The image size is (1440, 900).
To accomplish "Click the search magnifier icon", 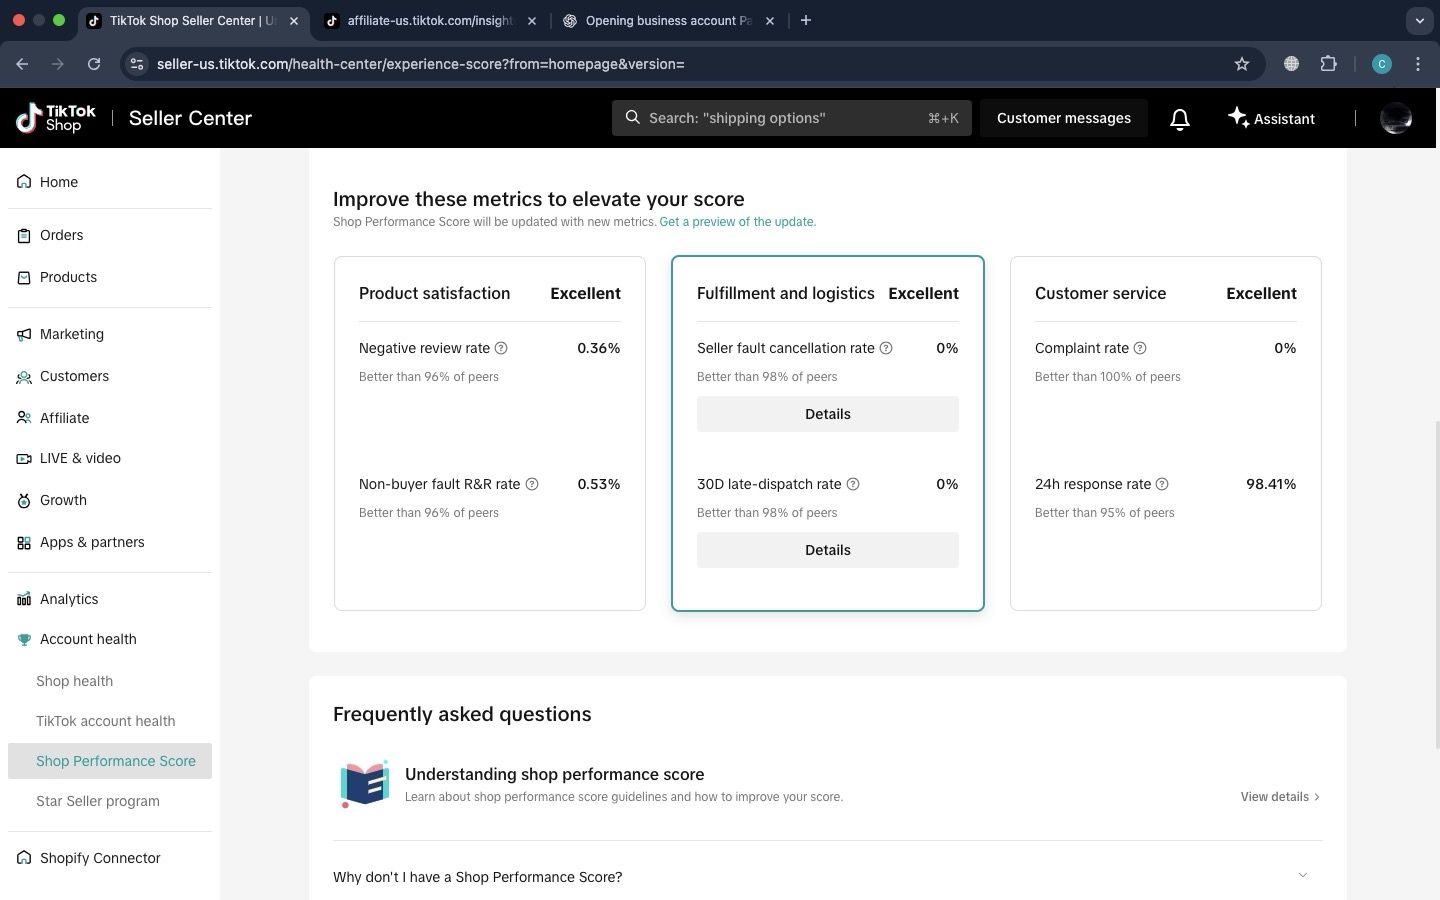I will (x=633, y=117).
